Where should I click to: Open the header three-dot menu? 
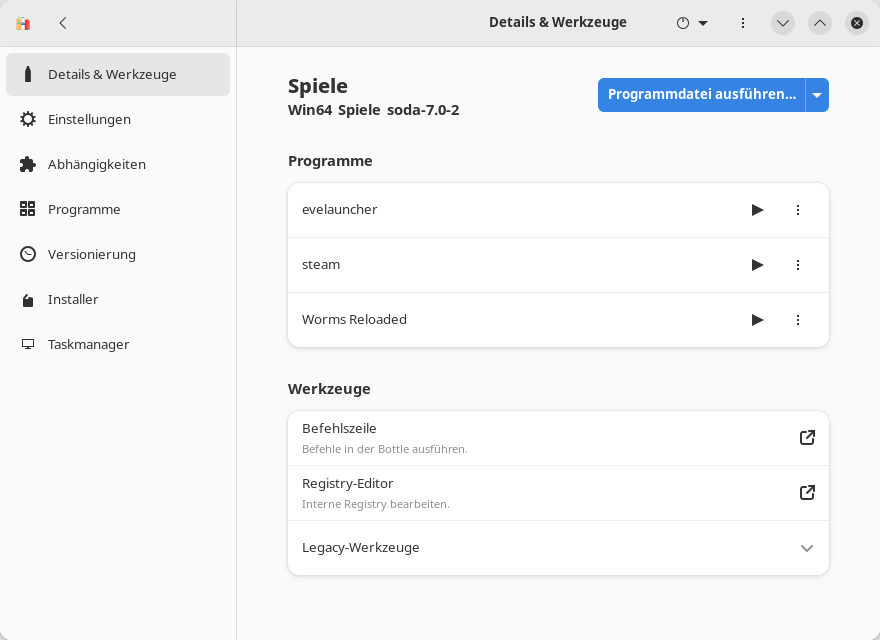point(743,23)
